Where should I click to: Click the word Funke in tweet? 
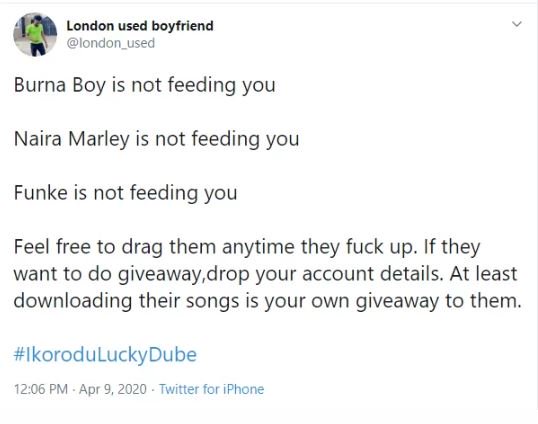click(41, 192)
